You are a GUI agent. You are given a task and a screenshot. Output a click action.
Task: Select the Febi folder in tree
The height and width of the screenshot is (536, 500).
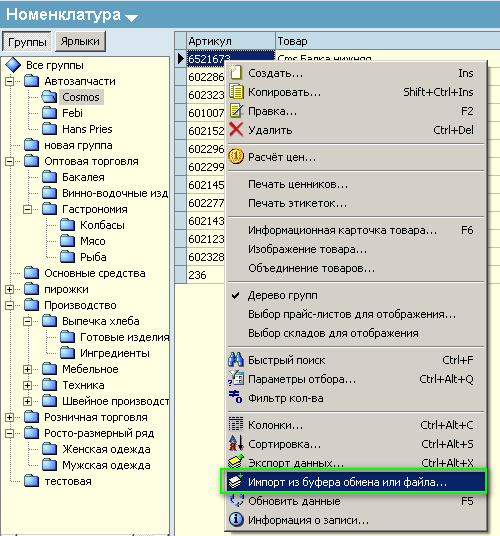click(72, 113)
